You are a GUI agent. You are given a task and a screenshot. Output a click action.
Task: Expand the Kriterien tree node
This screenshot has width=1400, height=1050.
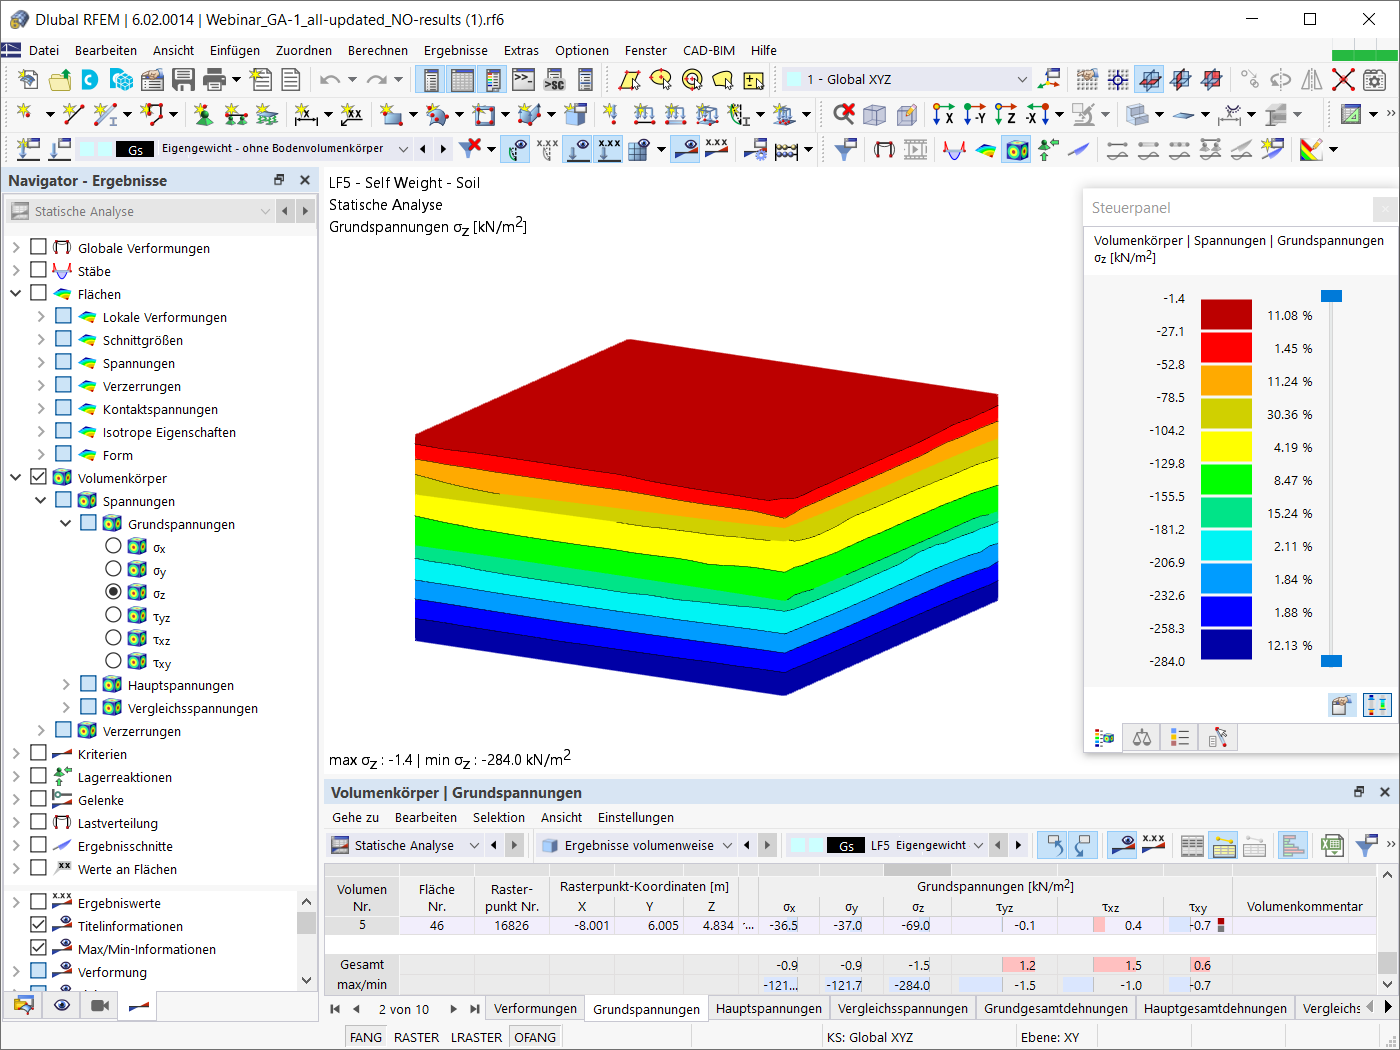pyautogui.click(x=16, y=754)
